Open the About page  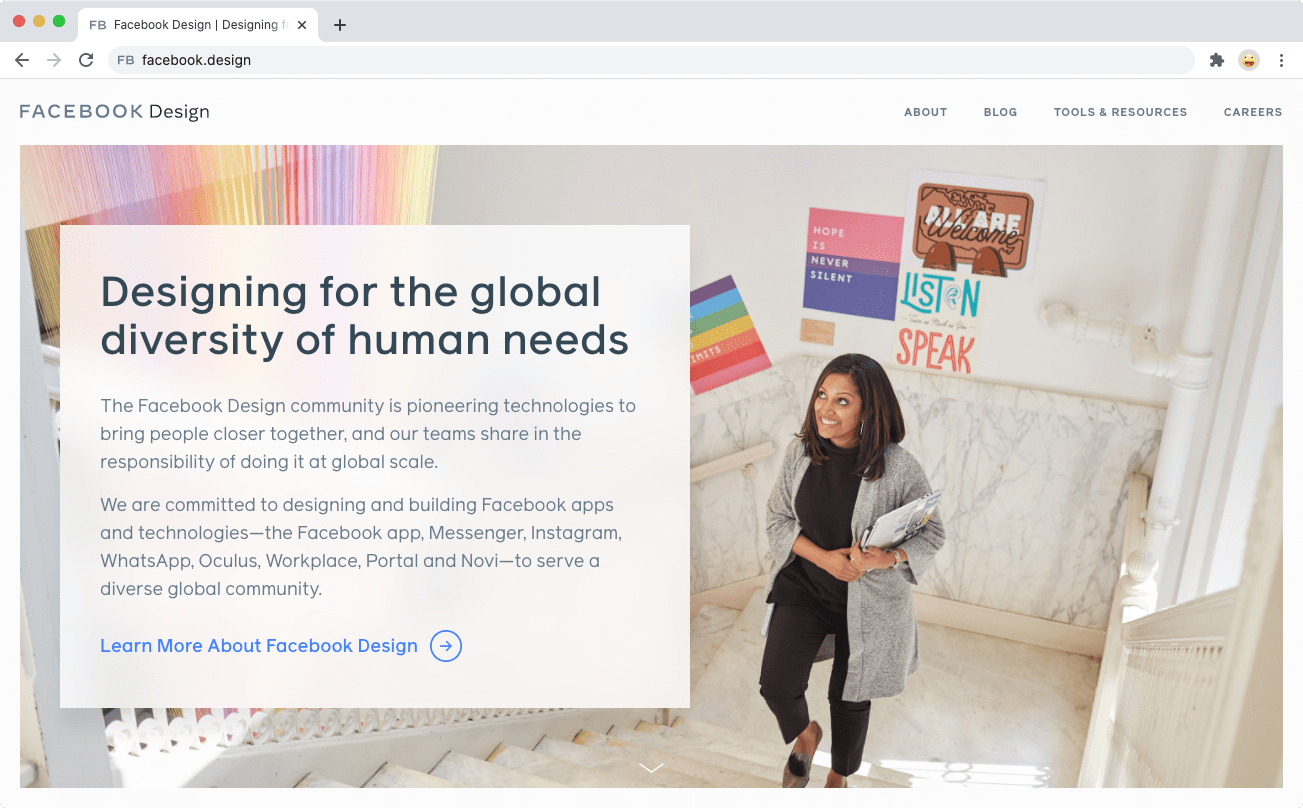(x=925, y=112)
